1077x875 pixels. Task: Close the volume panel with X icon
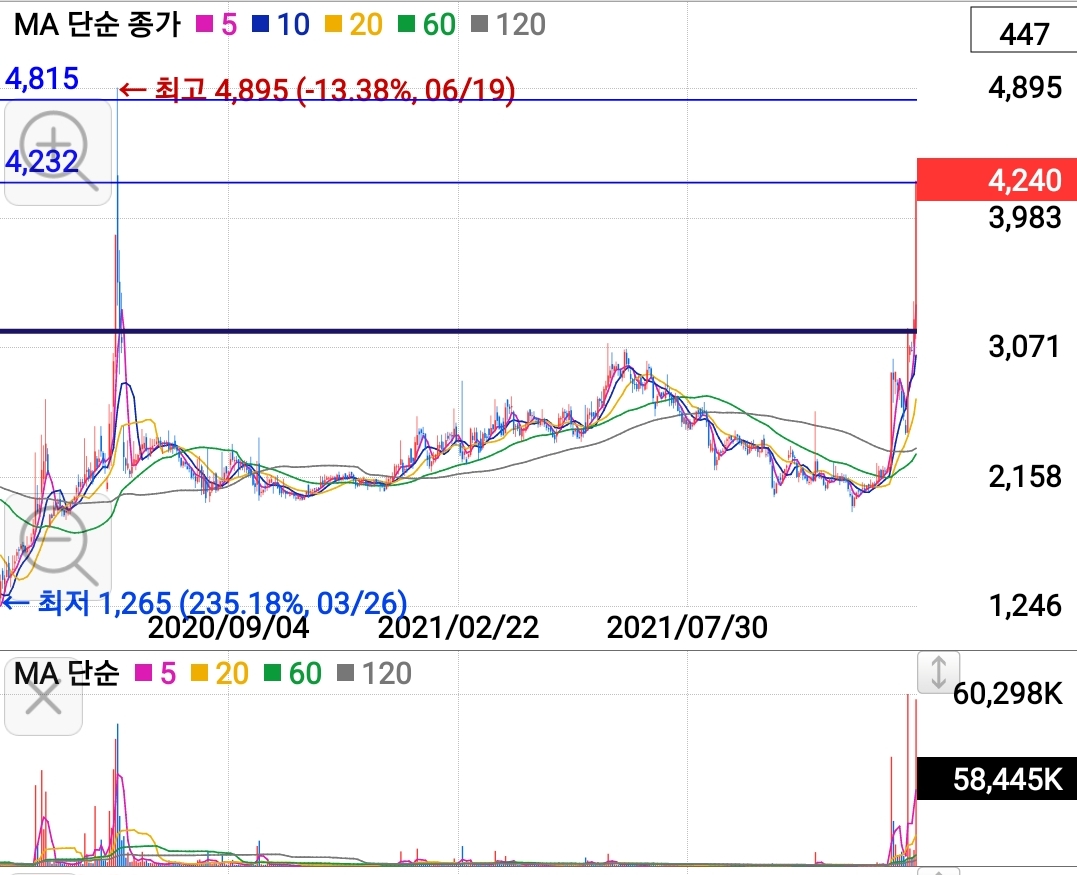pos(43,696)
